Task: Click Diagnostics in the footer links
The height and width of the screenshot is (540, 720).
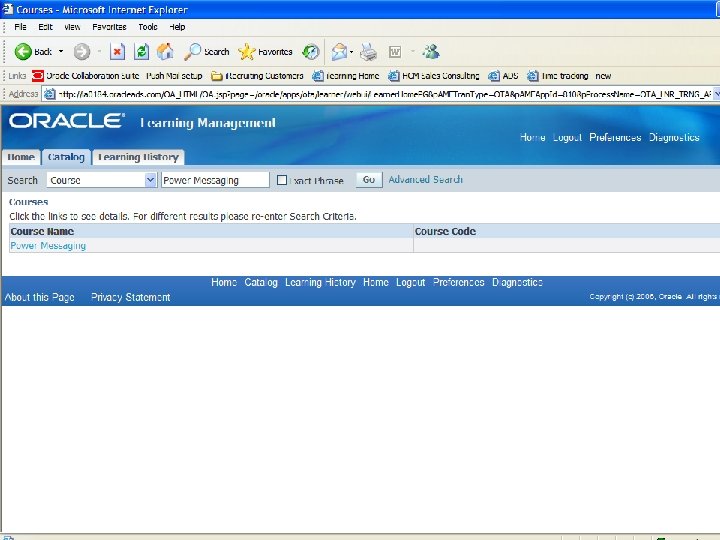Action: tap(518, 282)
